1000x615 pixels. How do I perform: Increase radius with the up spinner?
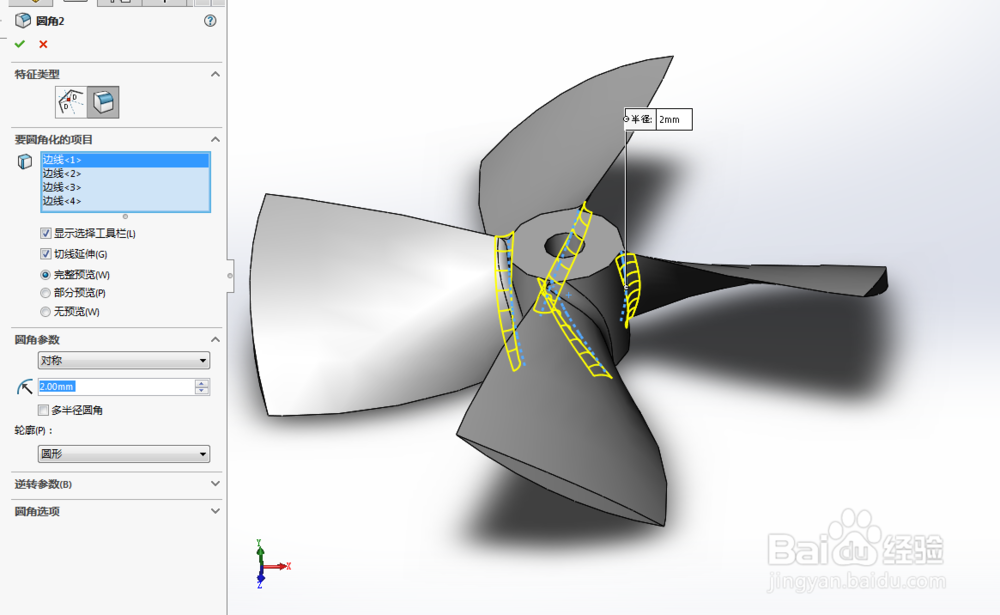[202, 383]
